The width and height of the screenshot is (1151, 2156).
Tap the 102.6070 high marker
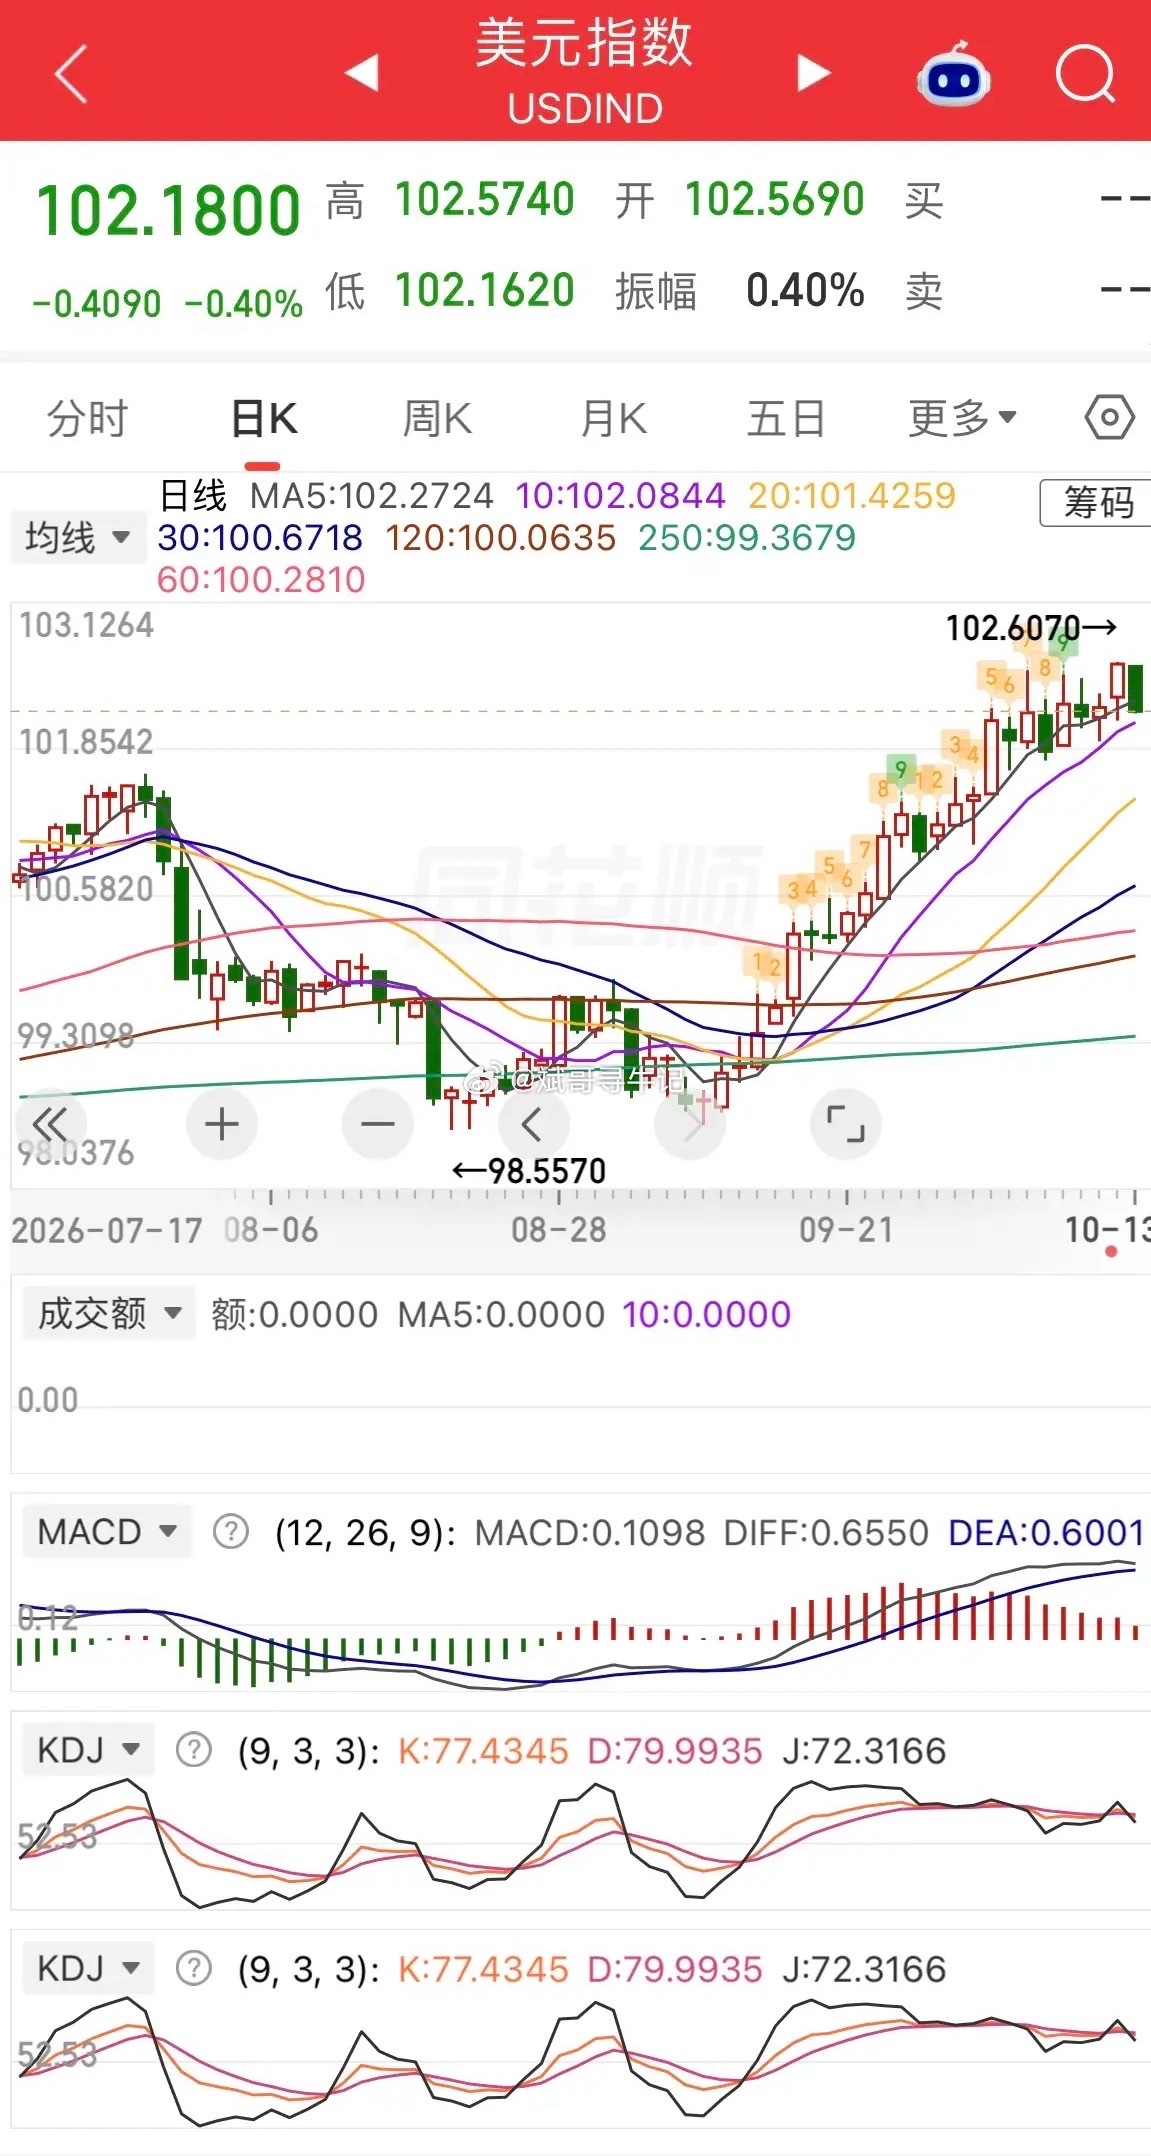(x=1031, y=628)
